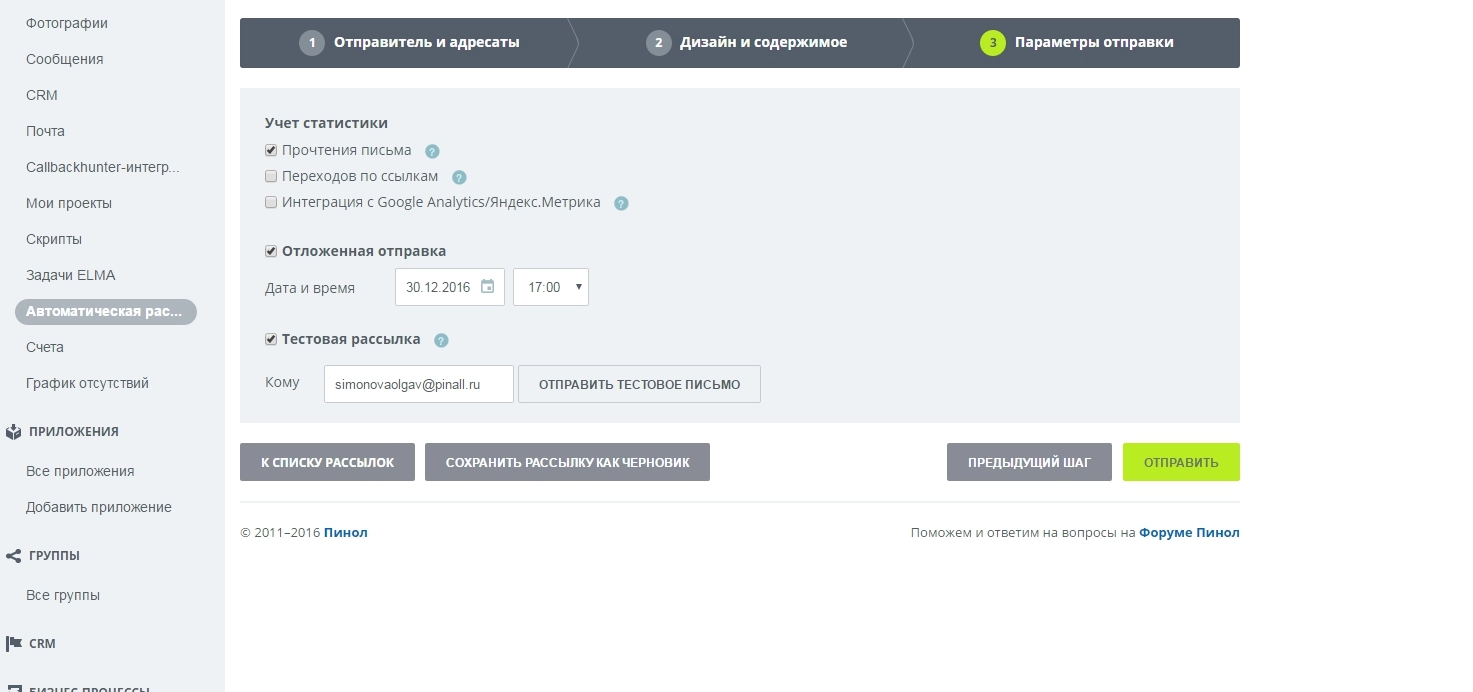Uncheck the Прочтения письма checkbox

[x=271, y=150]
